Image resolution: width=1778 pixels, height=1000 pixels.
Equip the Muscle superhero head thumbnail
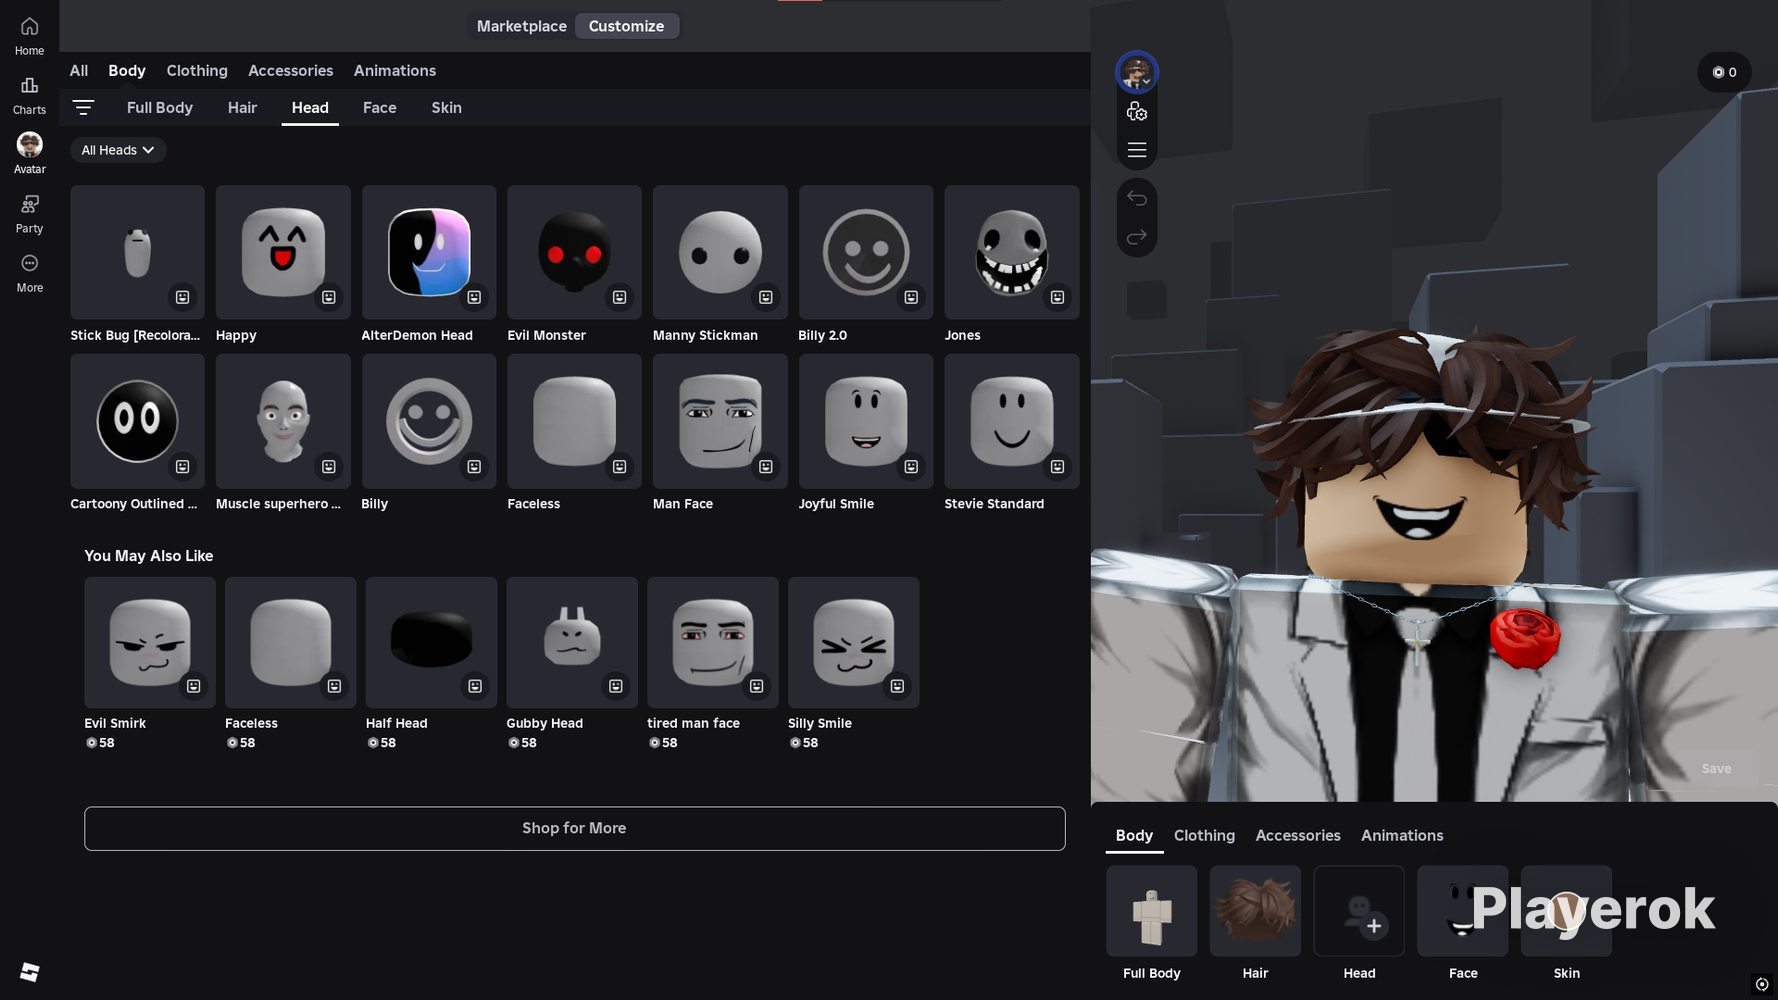[283, 421]
